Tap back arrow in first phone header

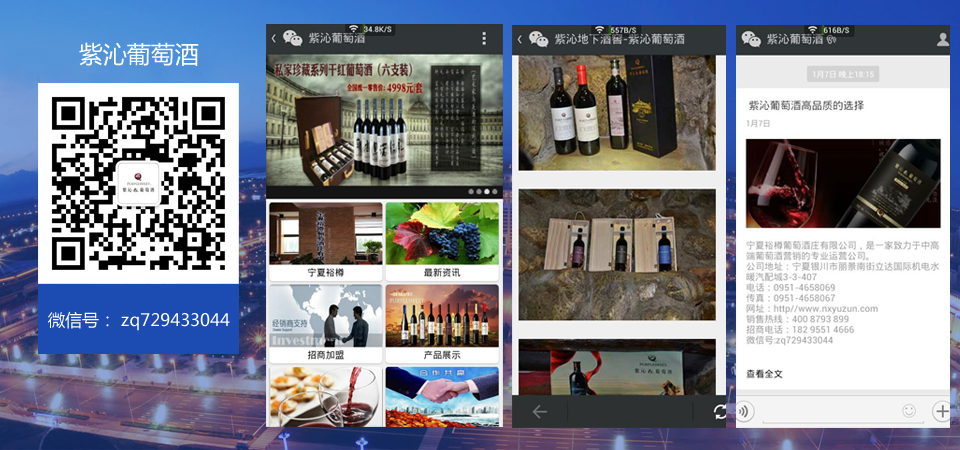(x=273, y=39)
